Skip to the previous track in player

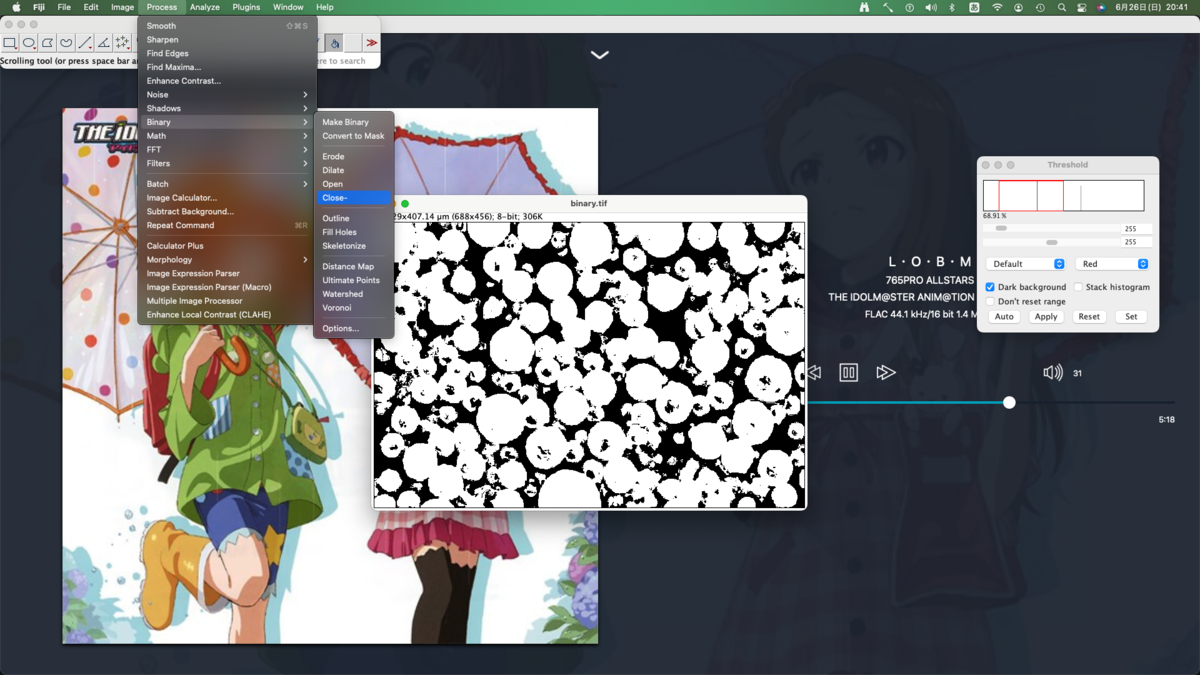pyautogui.click(x=814, y=373)
